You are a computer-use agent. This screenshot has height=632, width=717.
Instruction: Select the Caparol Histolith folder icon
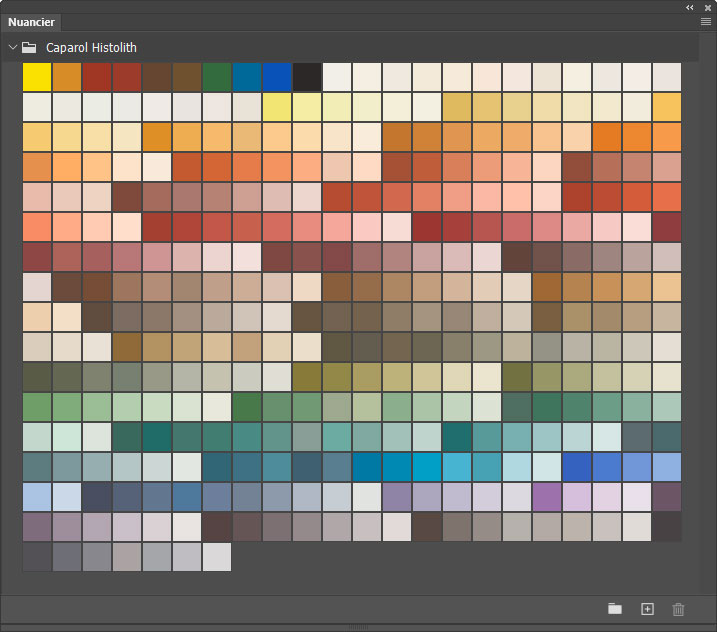(x=30, y=47)
